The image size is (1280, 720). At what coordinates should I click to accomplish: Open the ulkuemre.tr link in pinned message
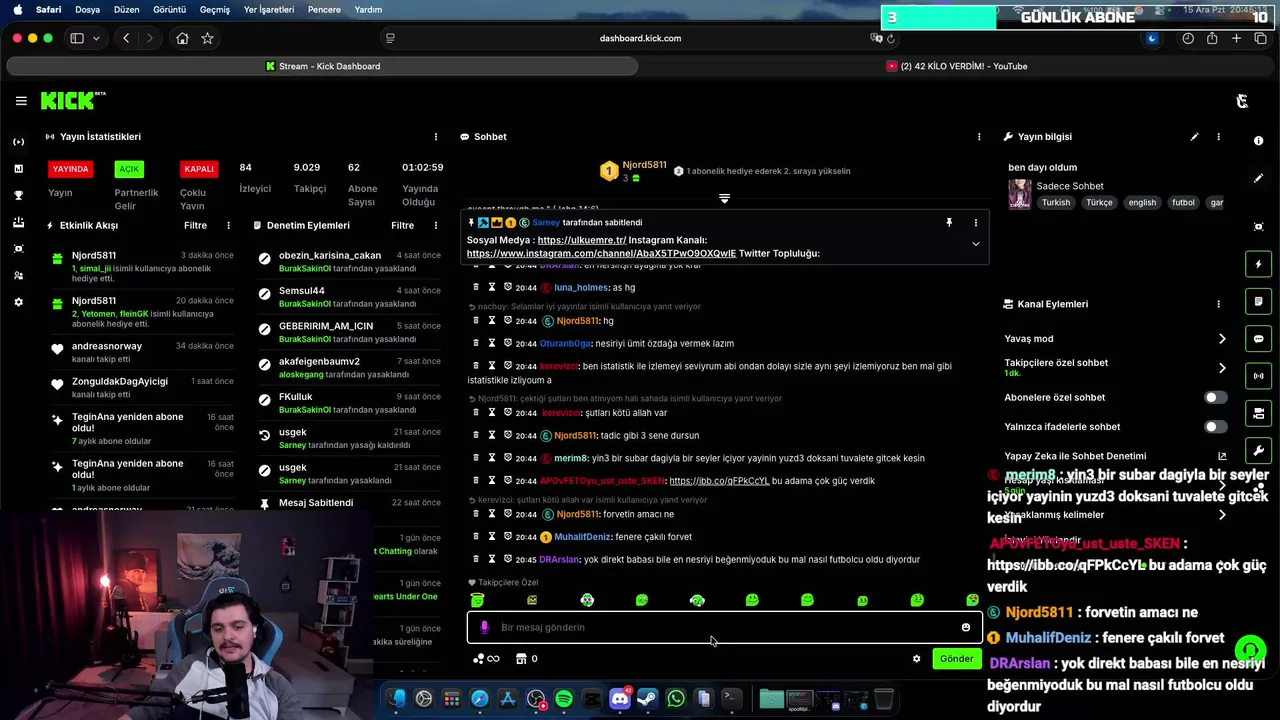582,240
